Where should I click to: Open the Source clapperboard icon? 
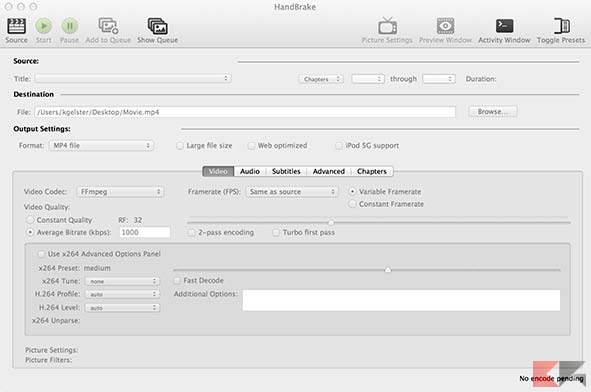click(x=16, y=26)
